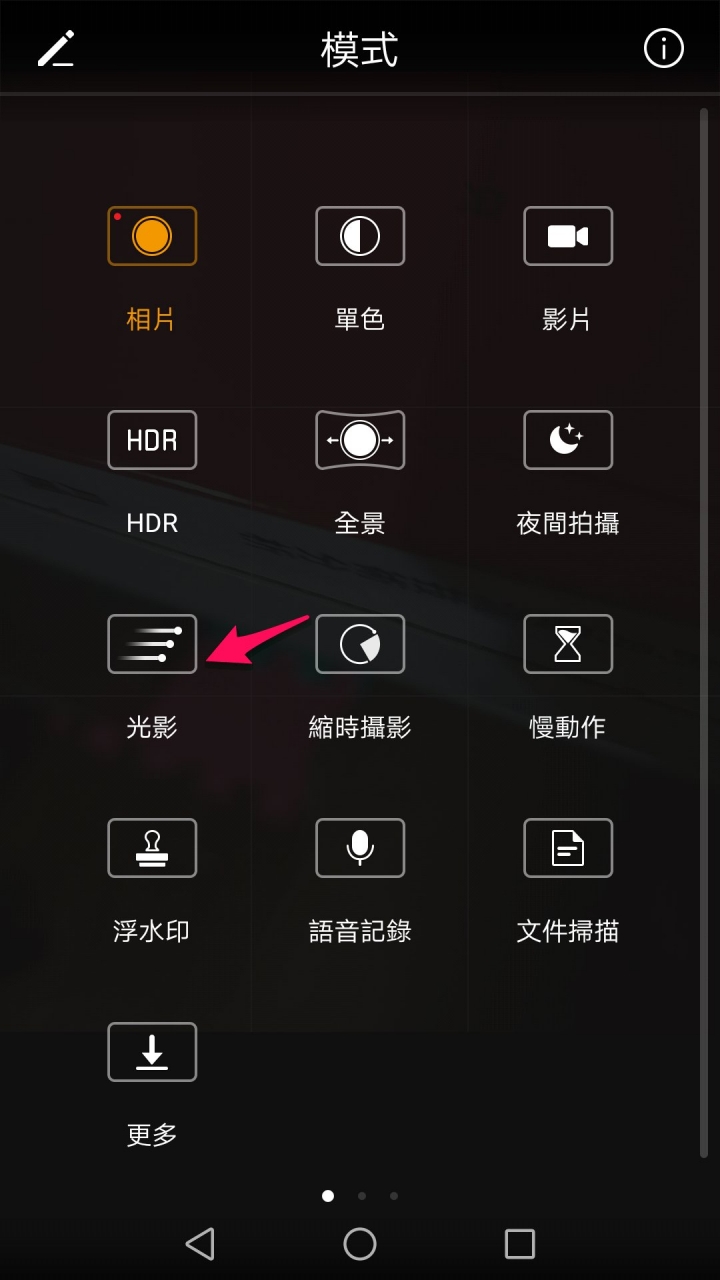
Task: Tap the Android home circle button
Action: coord(360,1244)
